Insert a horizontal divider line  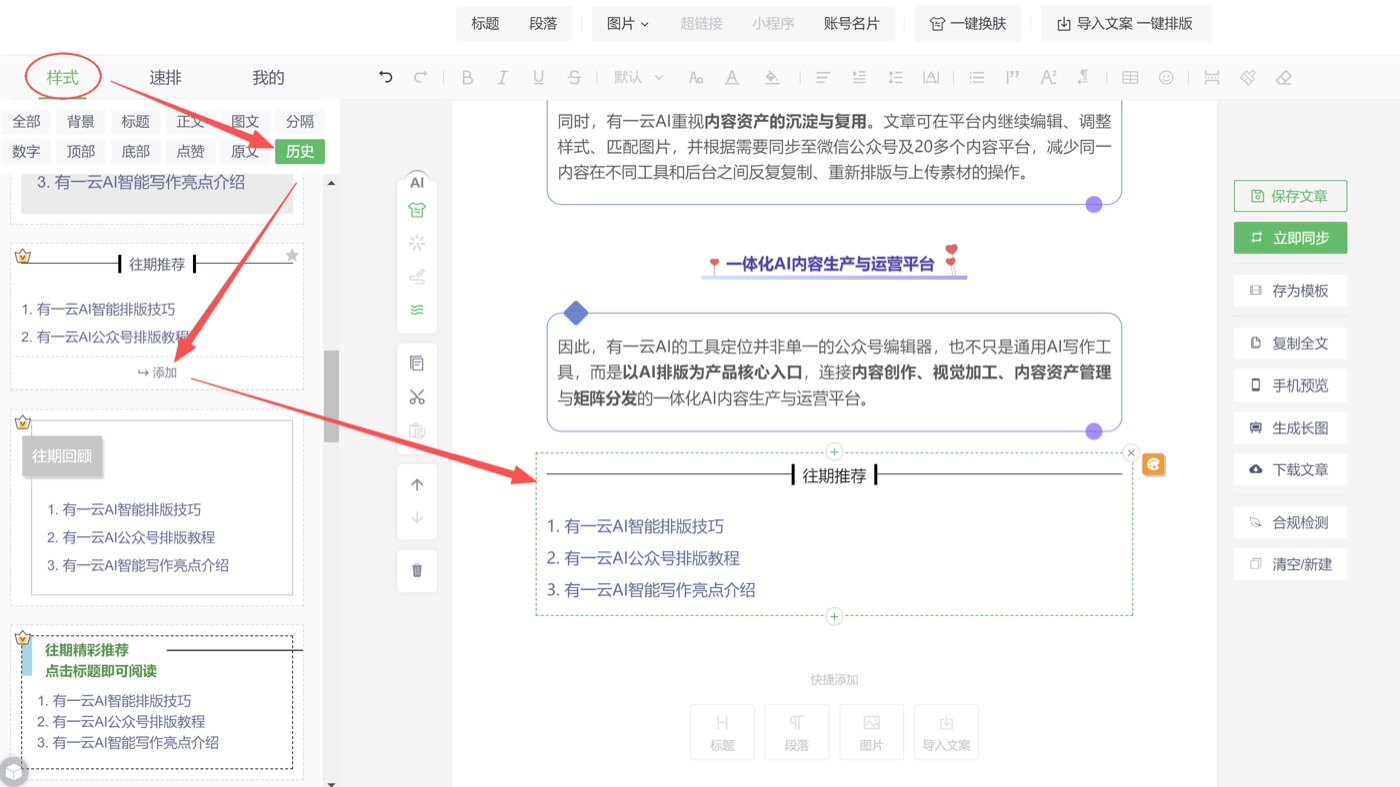1212,77
